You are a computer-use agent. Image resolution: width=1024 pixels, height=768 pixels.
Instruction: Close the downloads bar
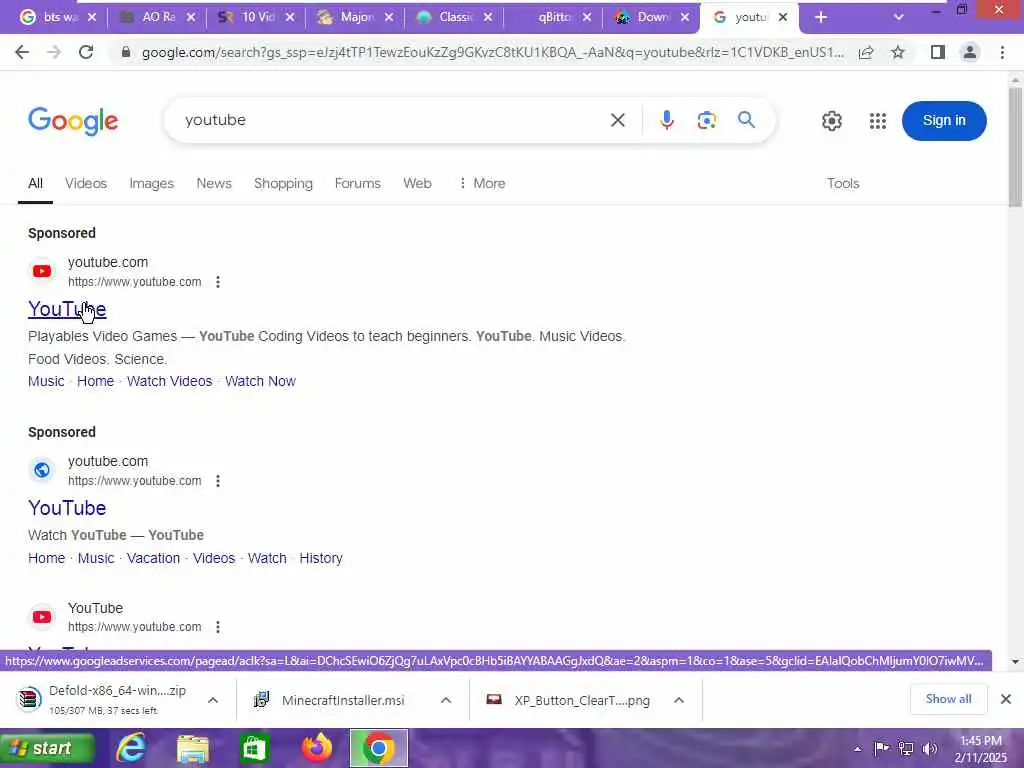click(x=1006, y=699)
